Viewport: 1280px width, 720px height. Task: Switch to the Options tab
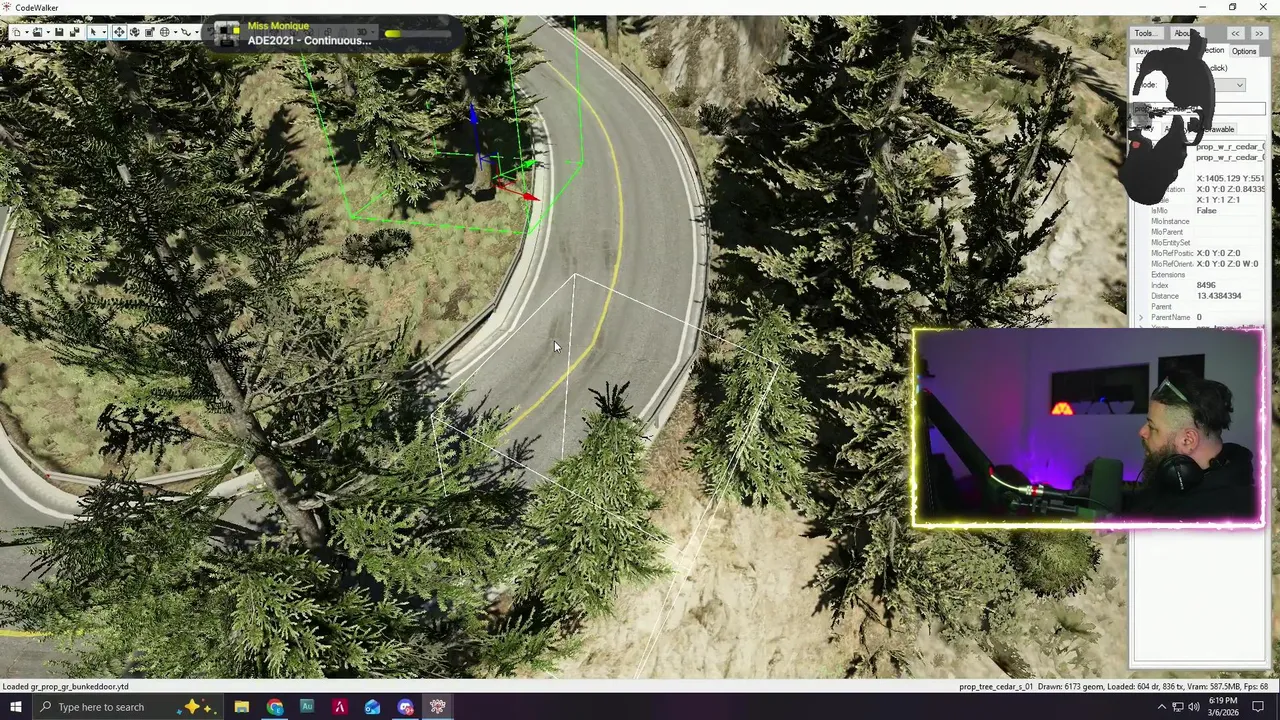1244,51
